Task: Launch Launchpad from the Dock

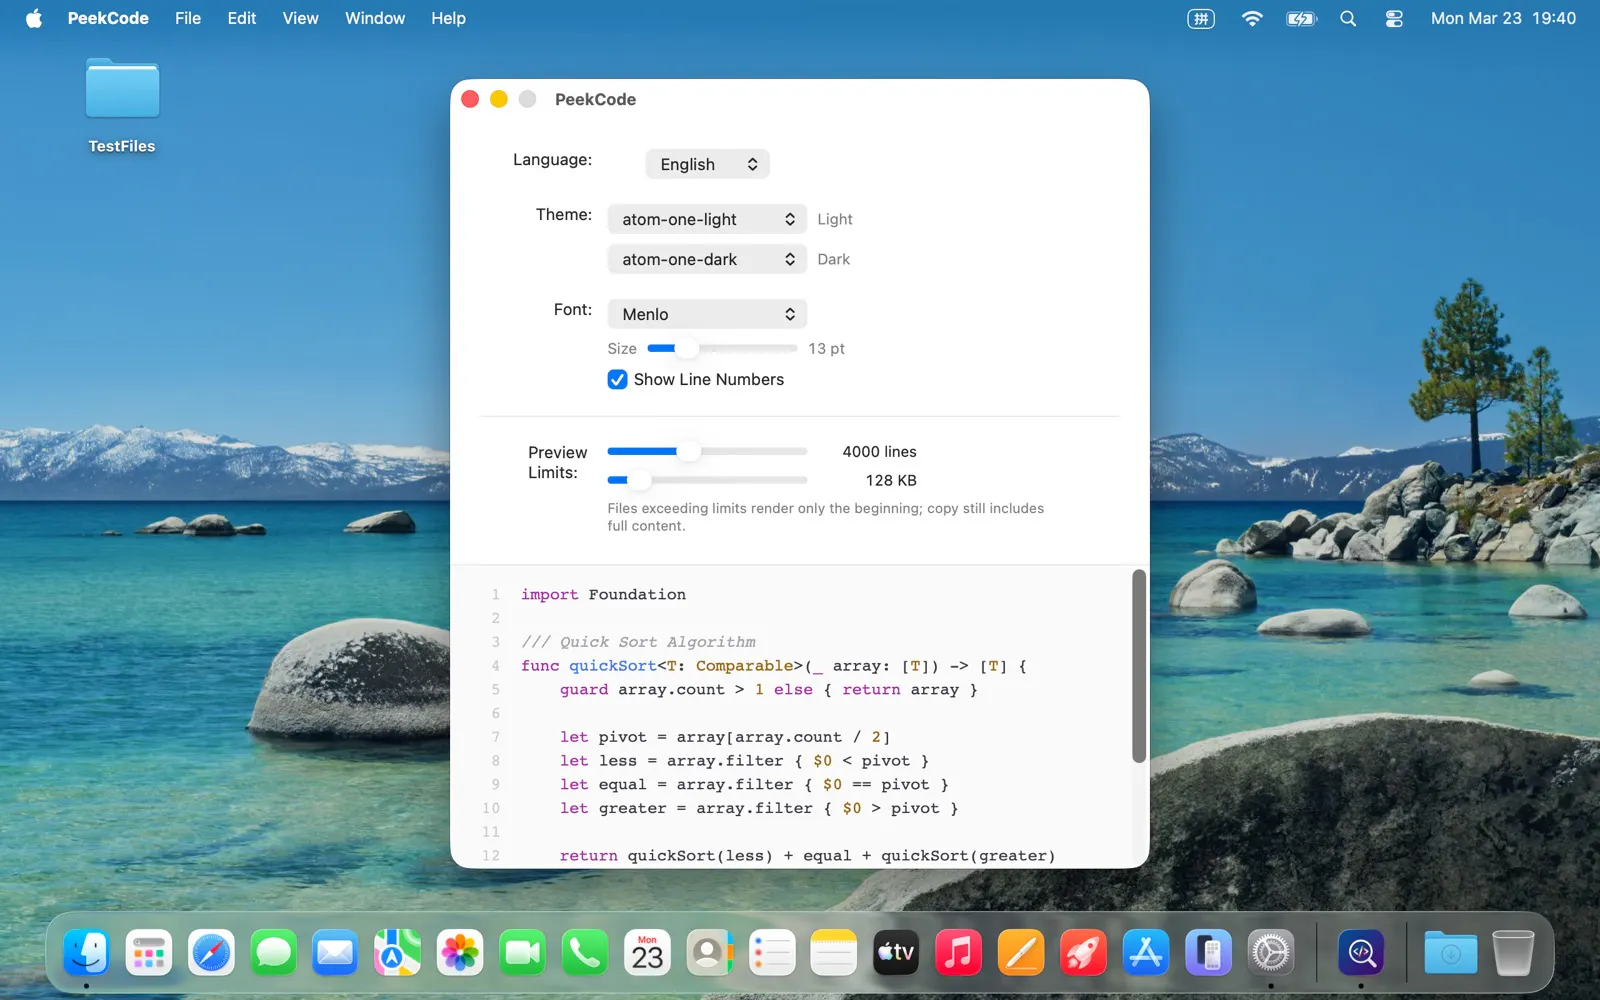Action: [x=149, y=953]
